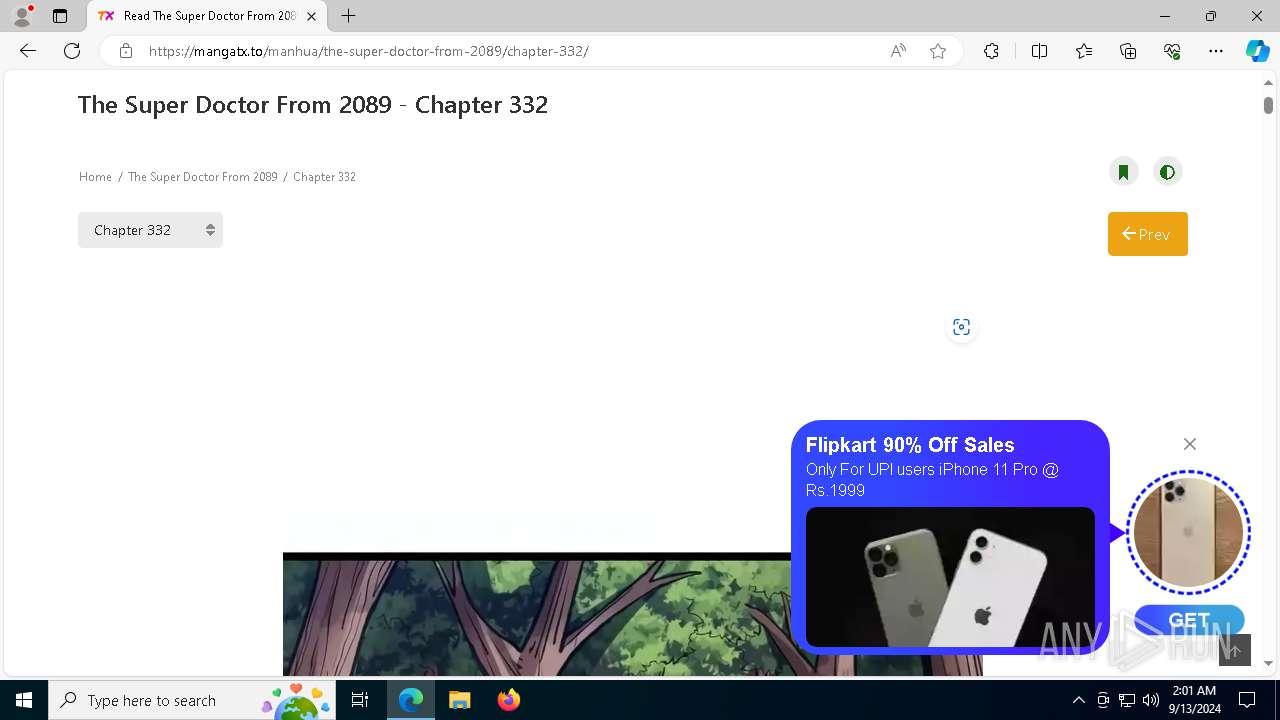Close the Super Doctor chapter tab
The width and height of the screenshot is (1280, 720).
(311, 16)
